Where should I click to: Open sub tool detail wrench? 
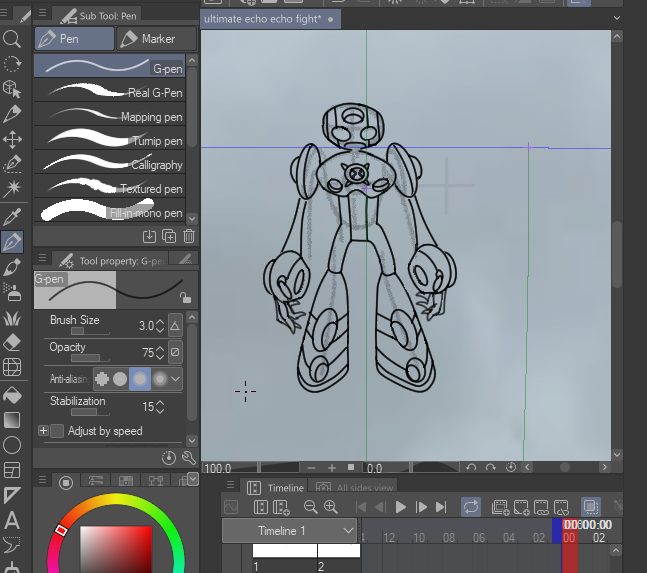coord(189,457)
